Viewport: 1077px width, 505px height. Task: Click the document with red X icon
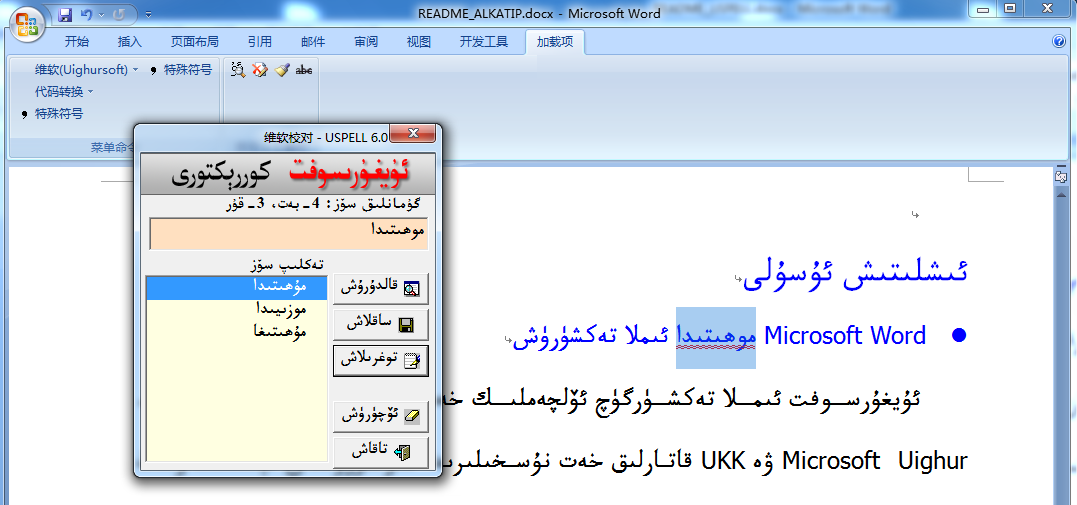pos(259,69)
